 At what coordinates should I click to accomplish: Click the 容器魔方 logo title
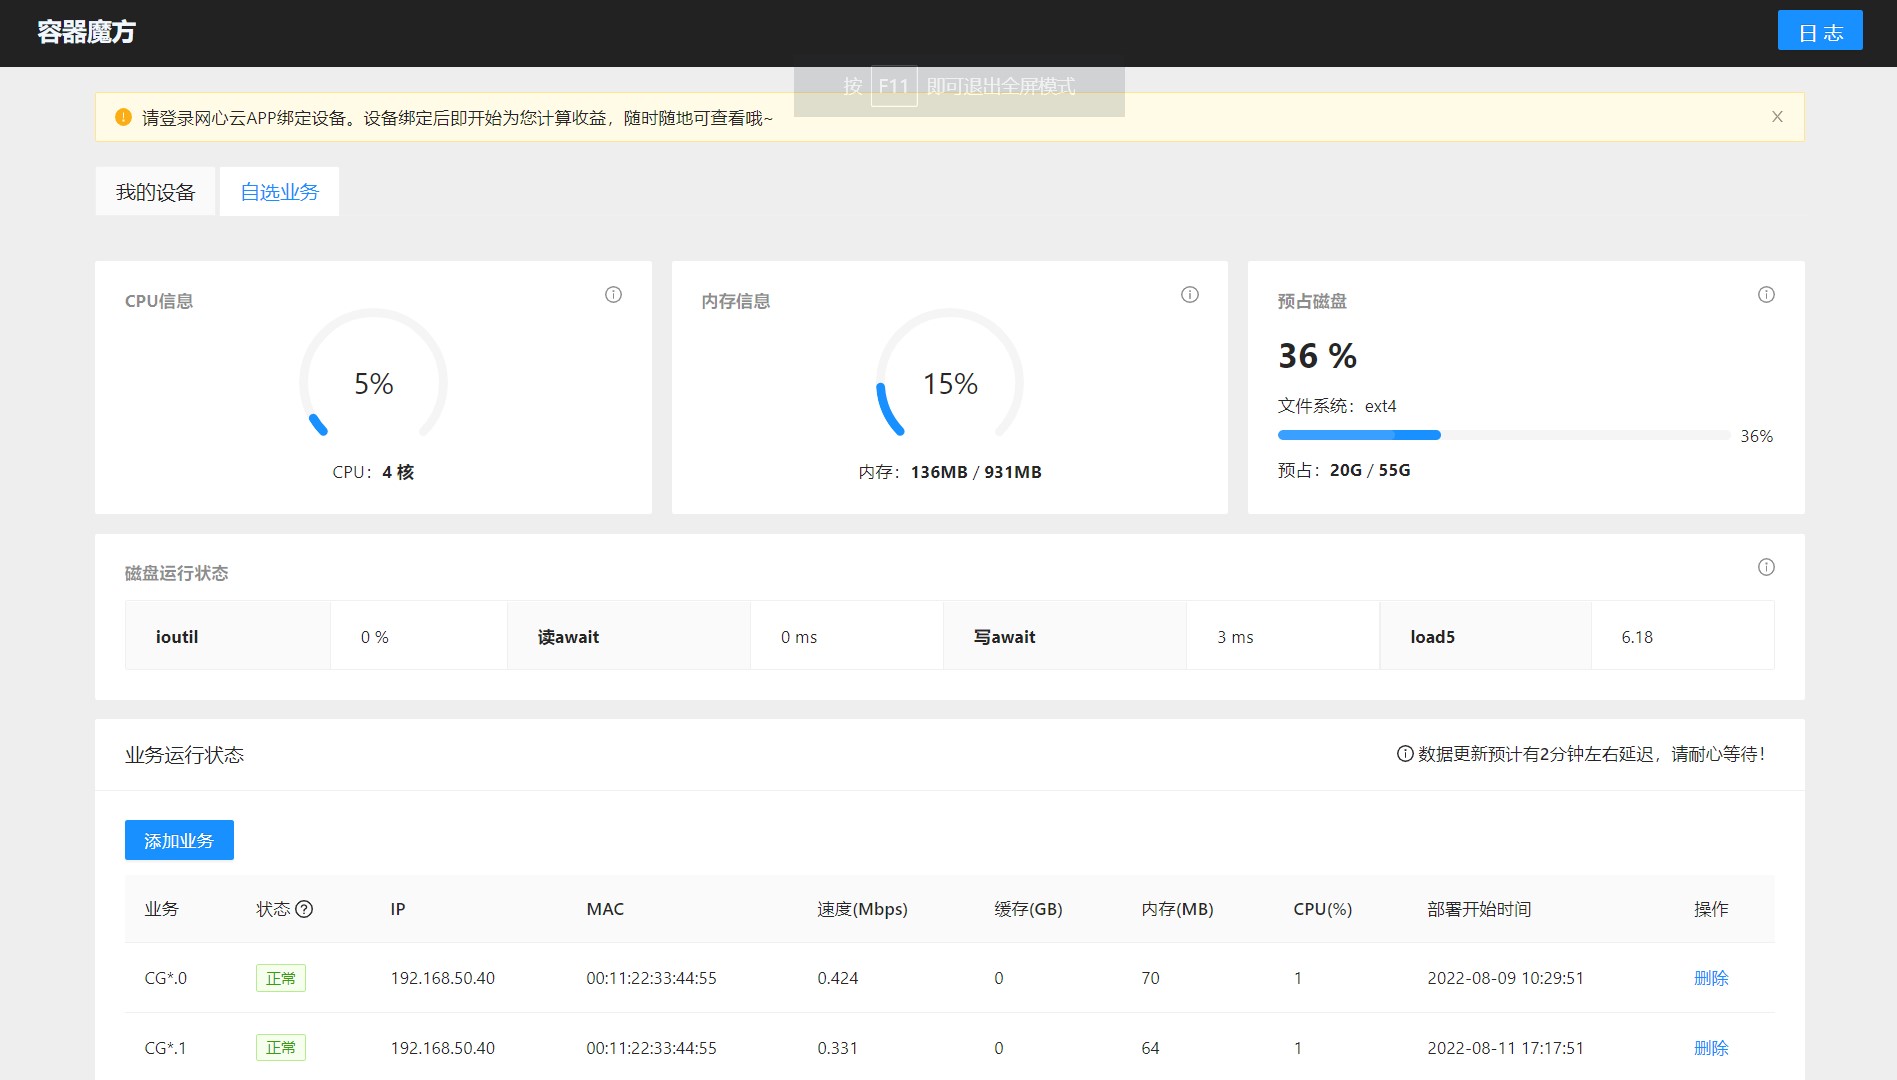point(86,32)
